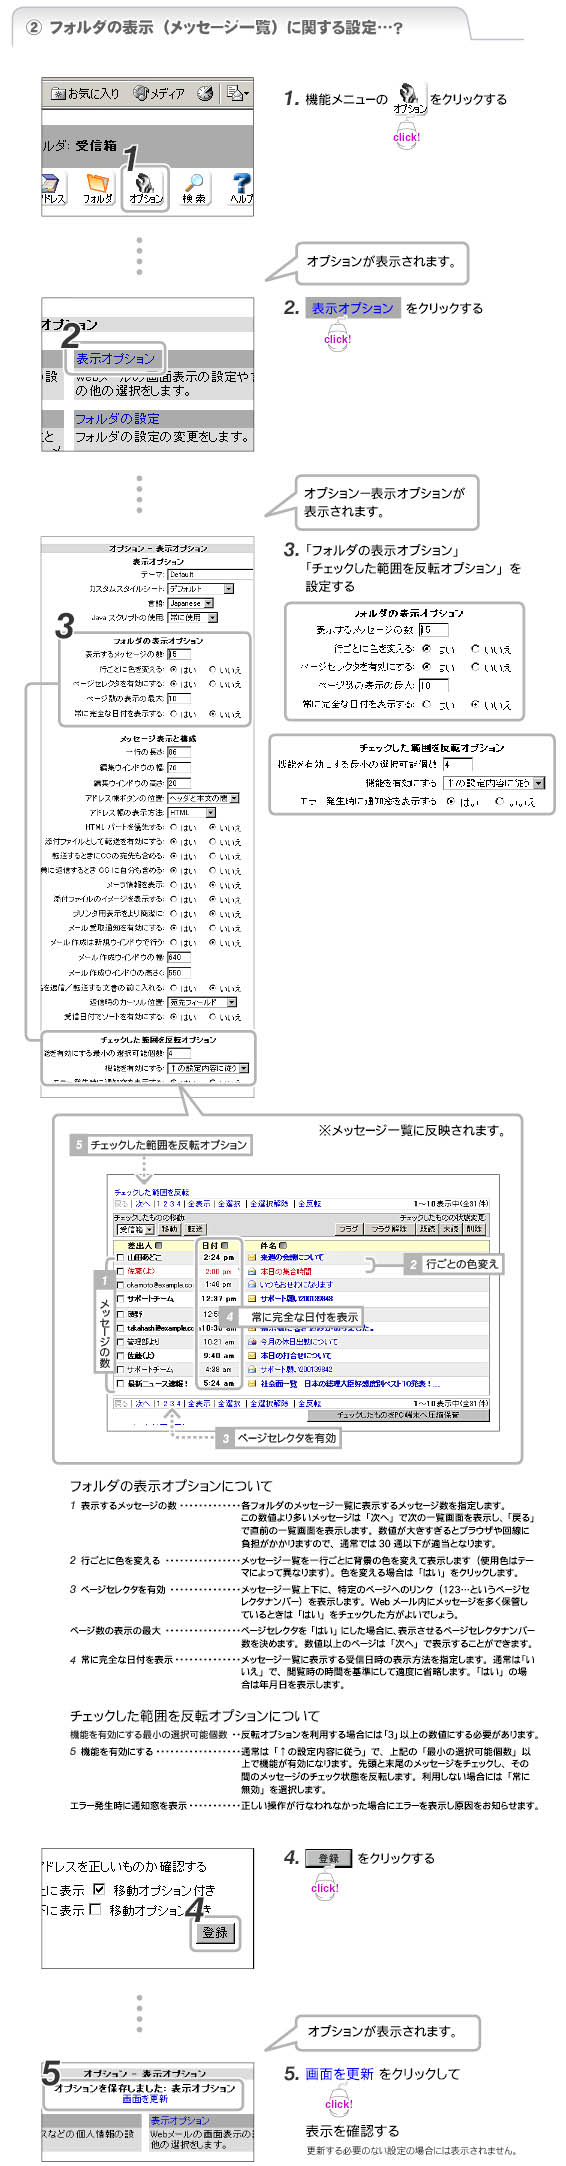This screenshot has height=2166, width=566.
Task: Click envelope icon for いつもおせわになります message
Action: (252, 1284)
